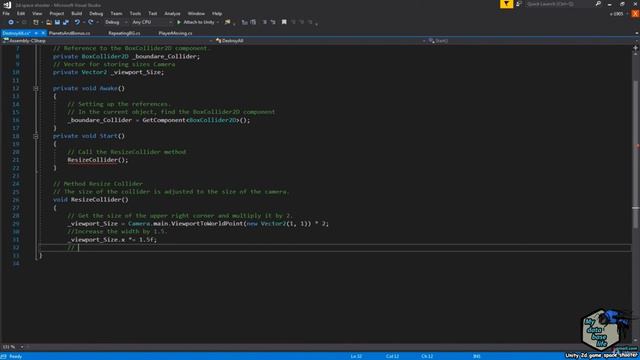
Task: Click the _viewport_Size.x *= 1.5f line
Action: pyautogui.click(x=112, y=240)
